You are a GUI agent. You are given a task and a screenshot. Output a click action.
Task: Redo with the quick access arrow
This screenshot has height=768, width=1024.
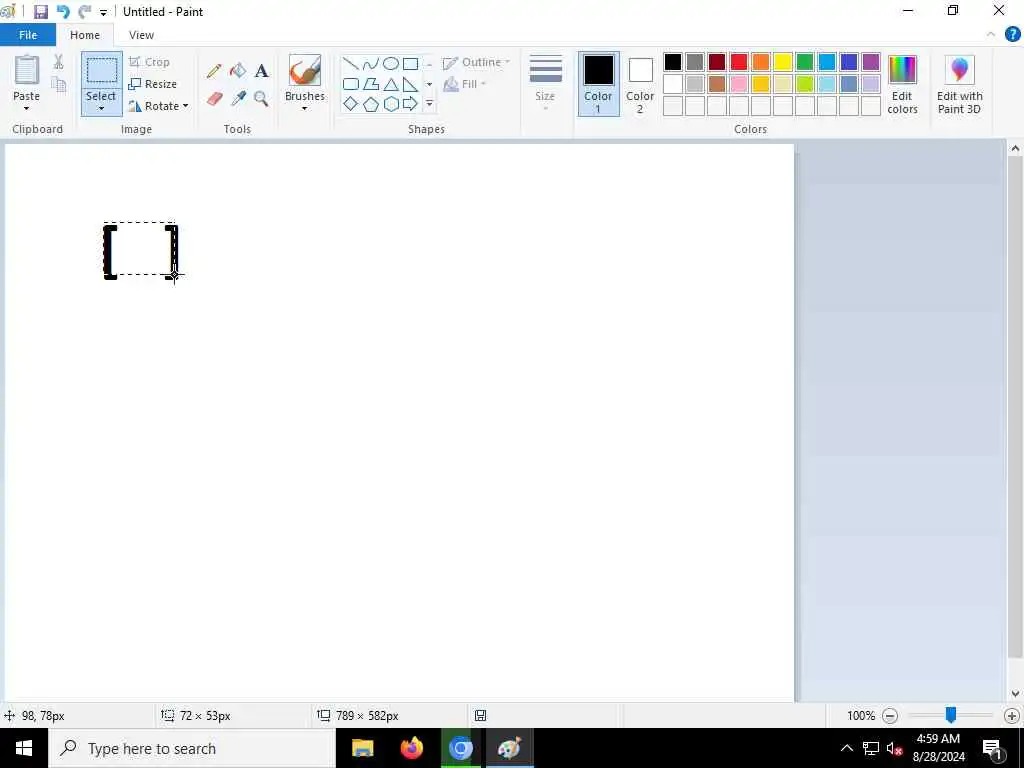(x=84, y=12)
